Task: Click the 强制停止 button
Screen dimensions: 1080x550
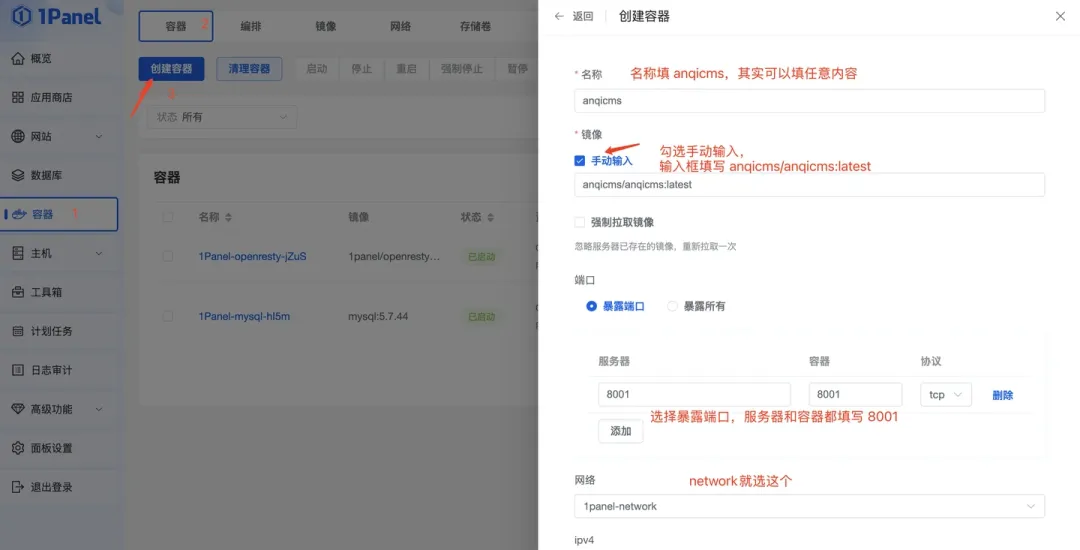Action: coord(461,69)
